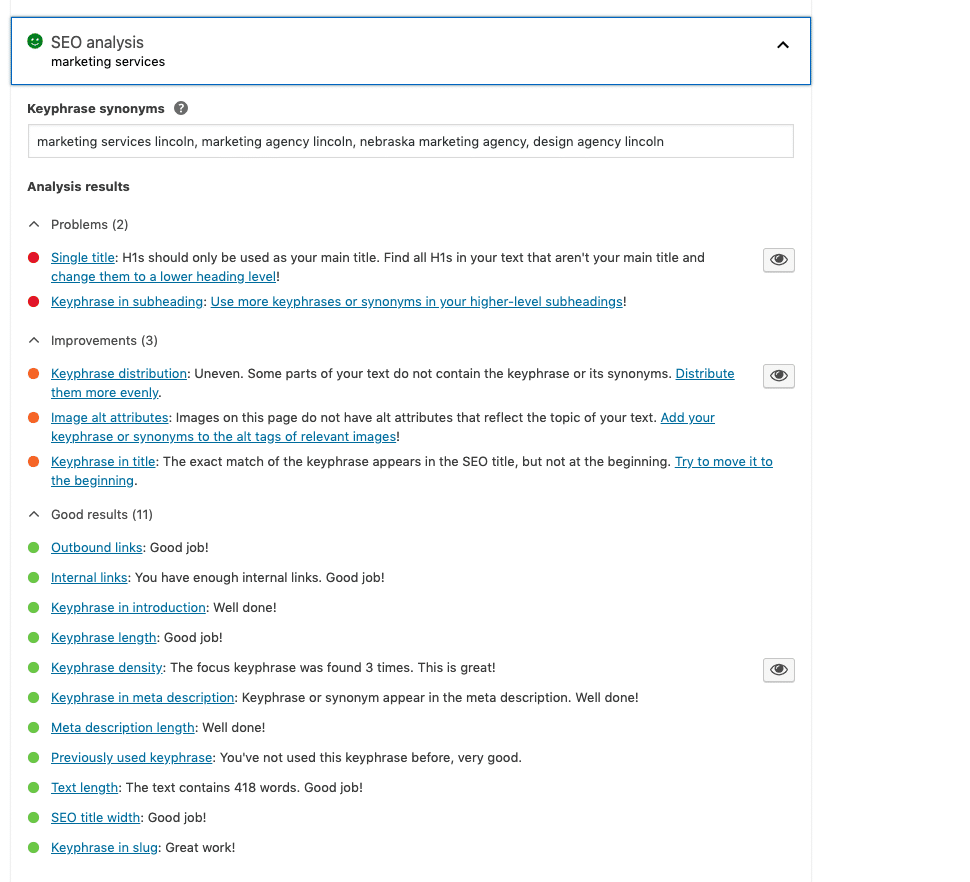
Task: Click the green smiley SEO score icon
Action: click(35, 42)
